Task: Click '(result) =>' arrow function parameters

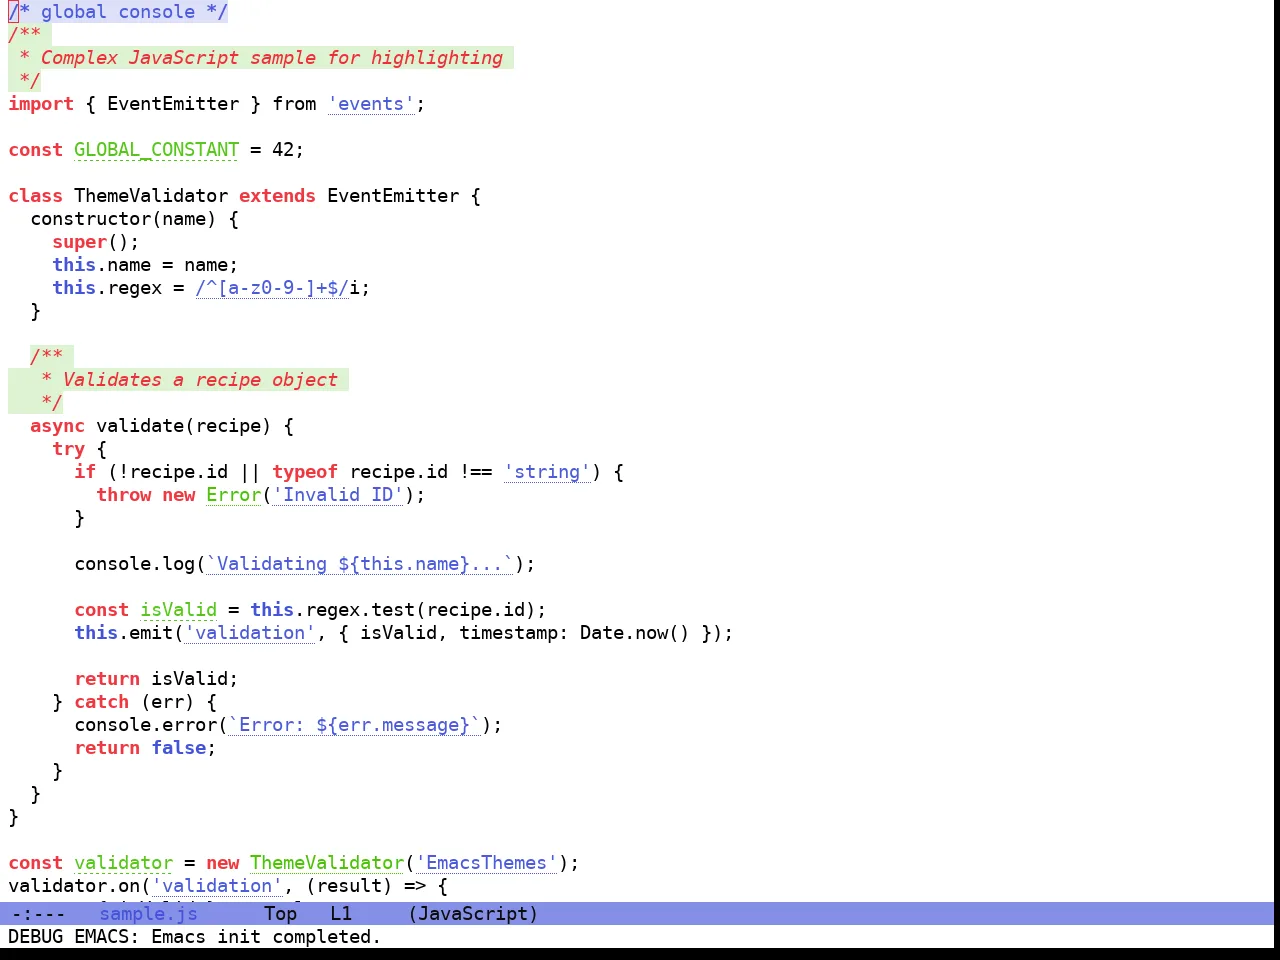Action: click(x=366, y=886)
